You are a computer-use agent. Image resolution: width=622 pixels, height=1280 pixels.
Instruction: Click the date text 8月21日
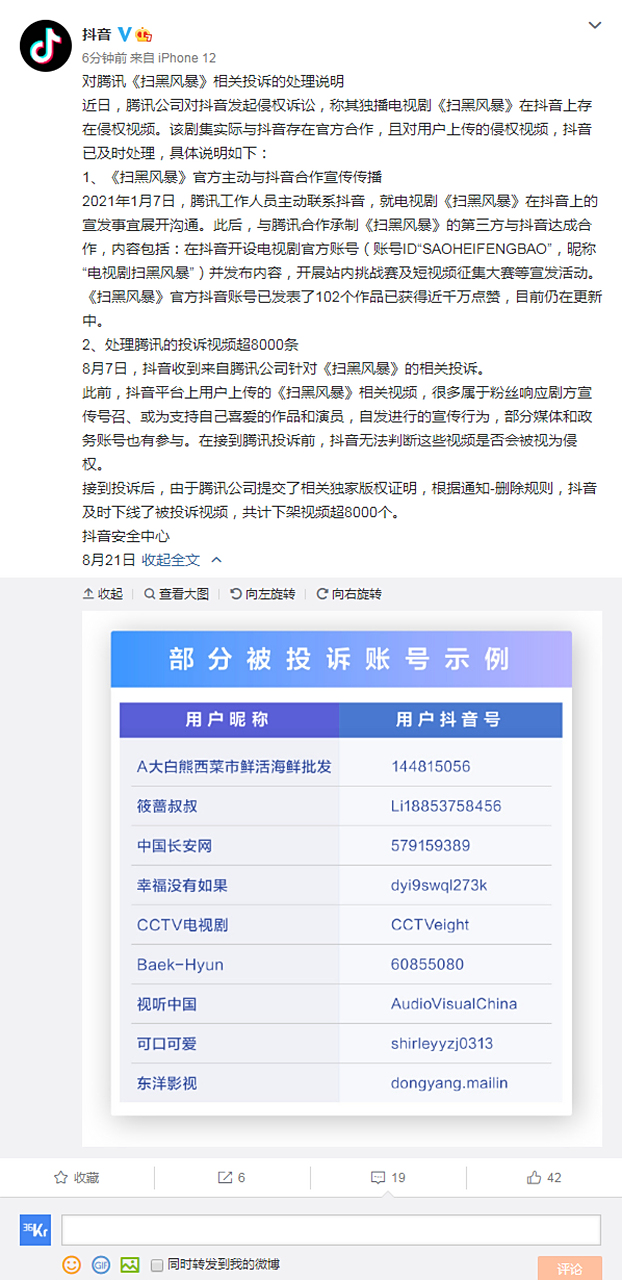point(108,560)
